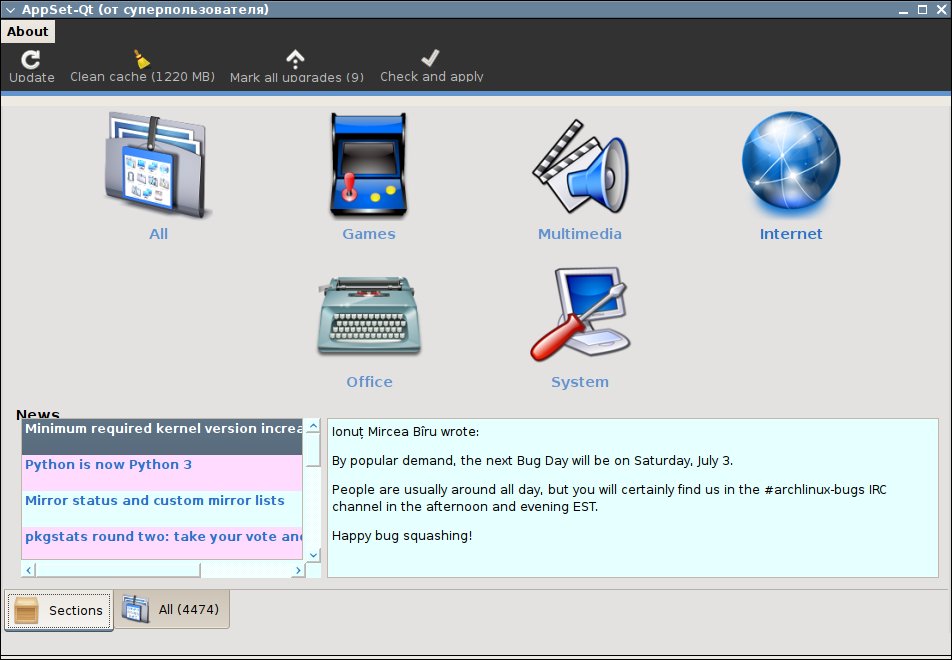Select news item 'Minimum required kernel version'
The width and height of the screenshot is (952, 660).
pyautogui.click(x=162, y=437)
